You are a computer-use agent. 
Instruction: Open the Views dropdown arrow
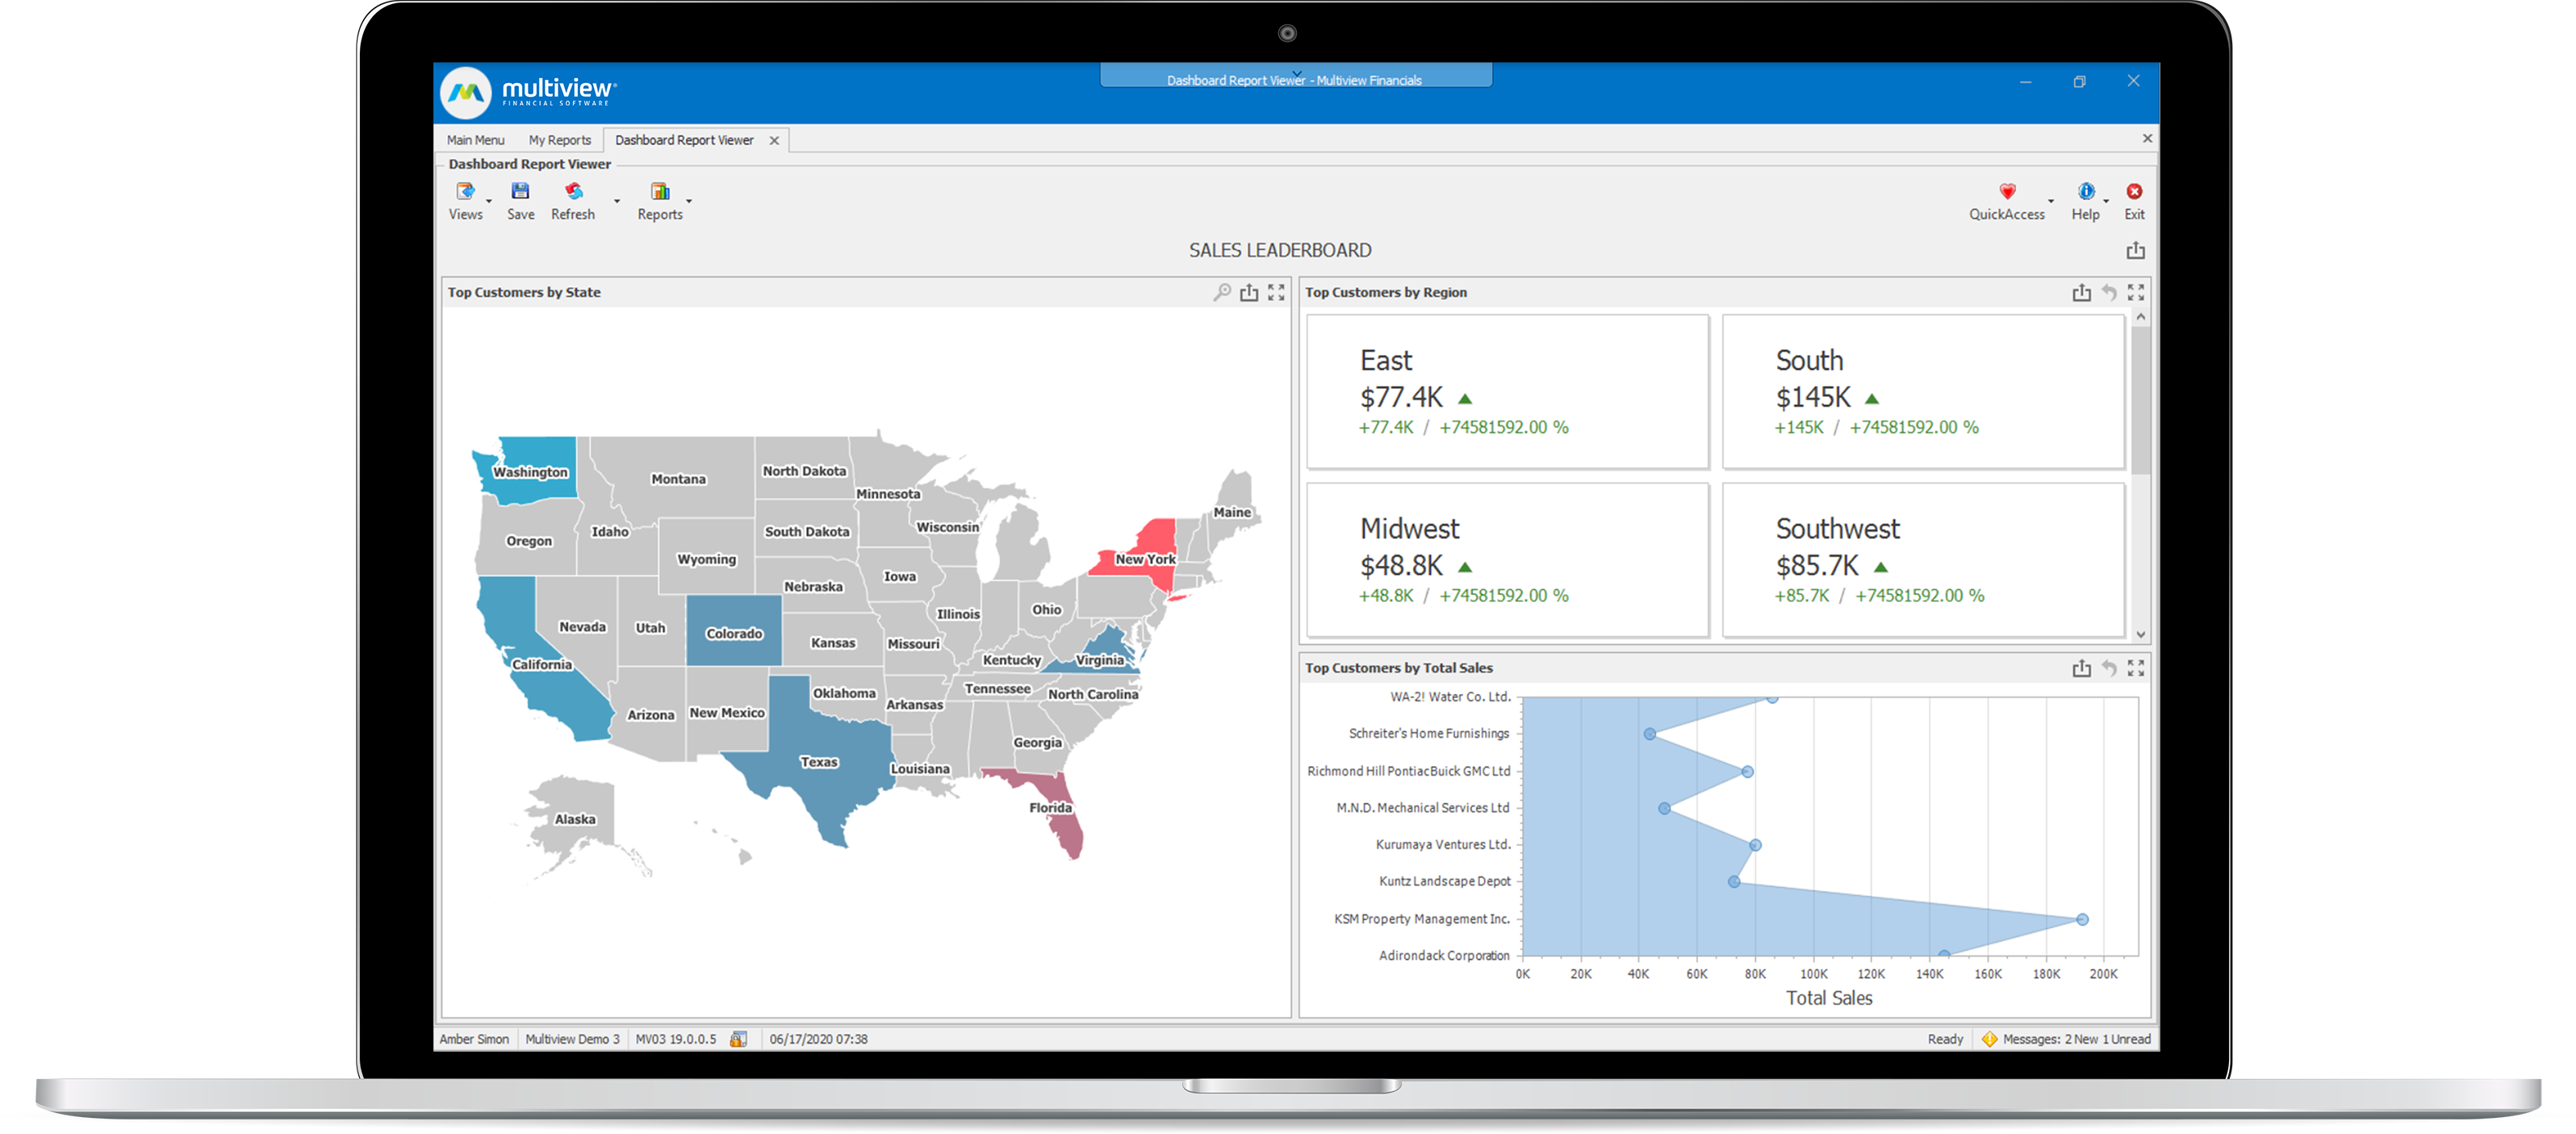[489, 202]
